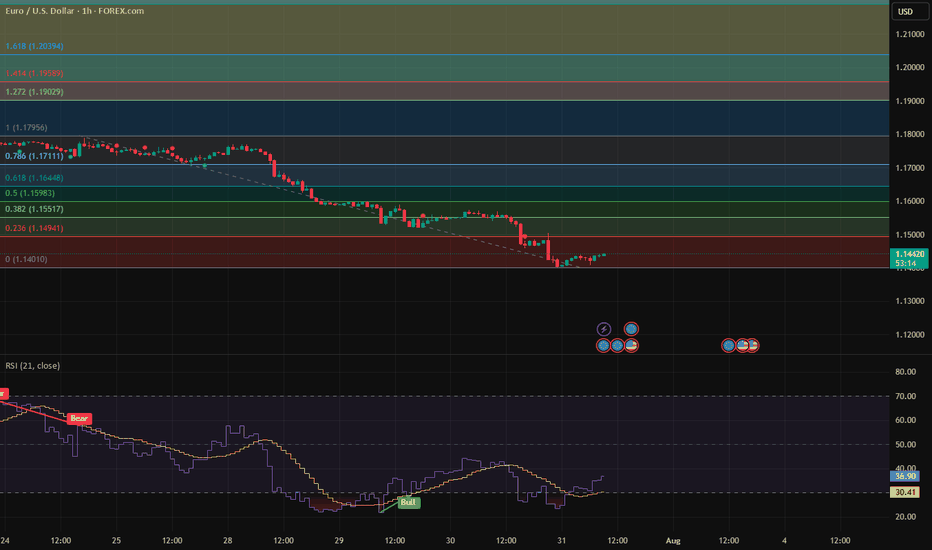Select the Fibonacci 1.272 (1.19029) label
This screenshot has width=932, height=550.
[x=34, y=92]
